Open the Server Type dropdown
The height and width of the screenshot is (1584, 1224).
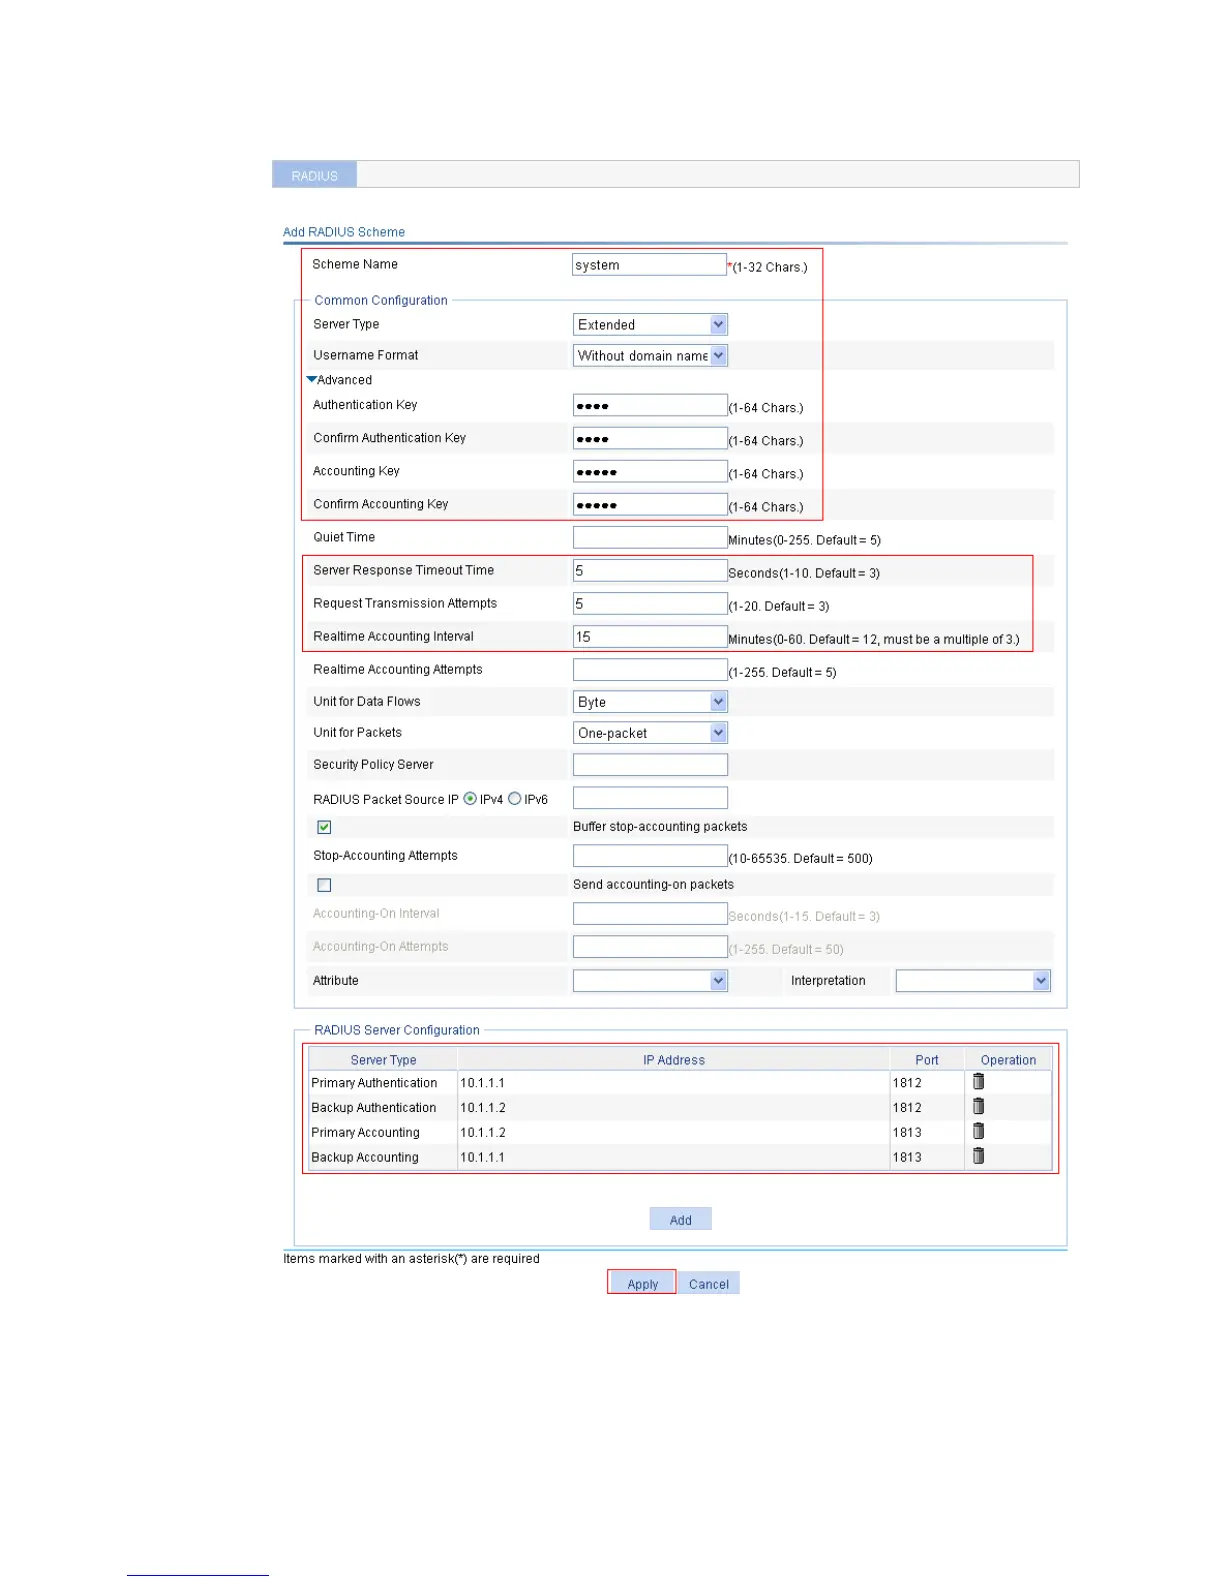[650, 324]
